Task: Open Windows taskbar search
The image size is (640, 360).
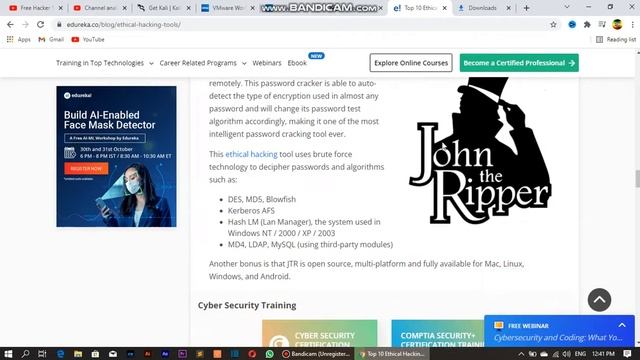Action: click(x=25, y=354)
